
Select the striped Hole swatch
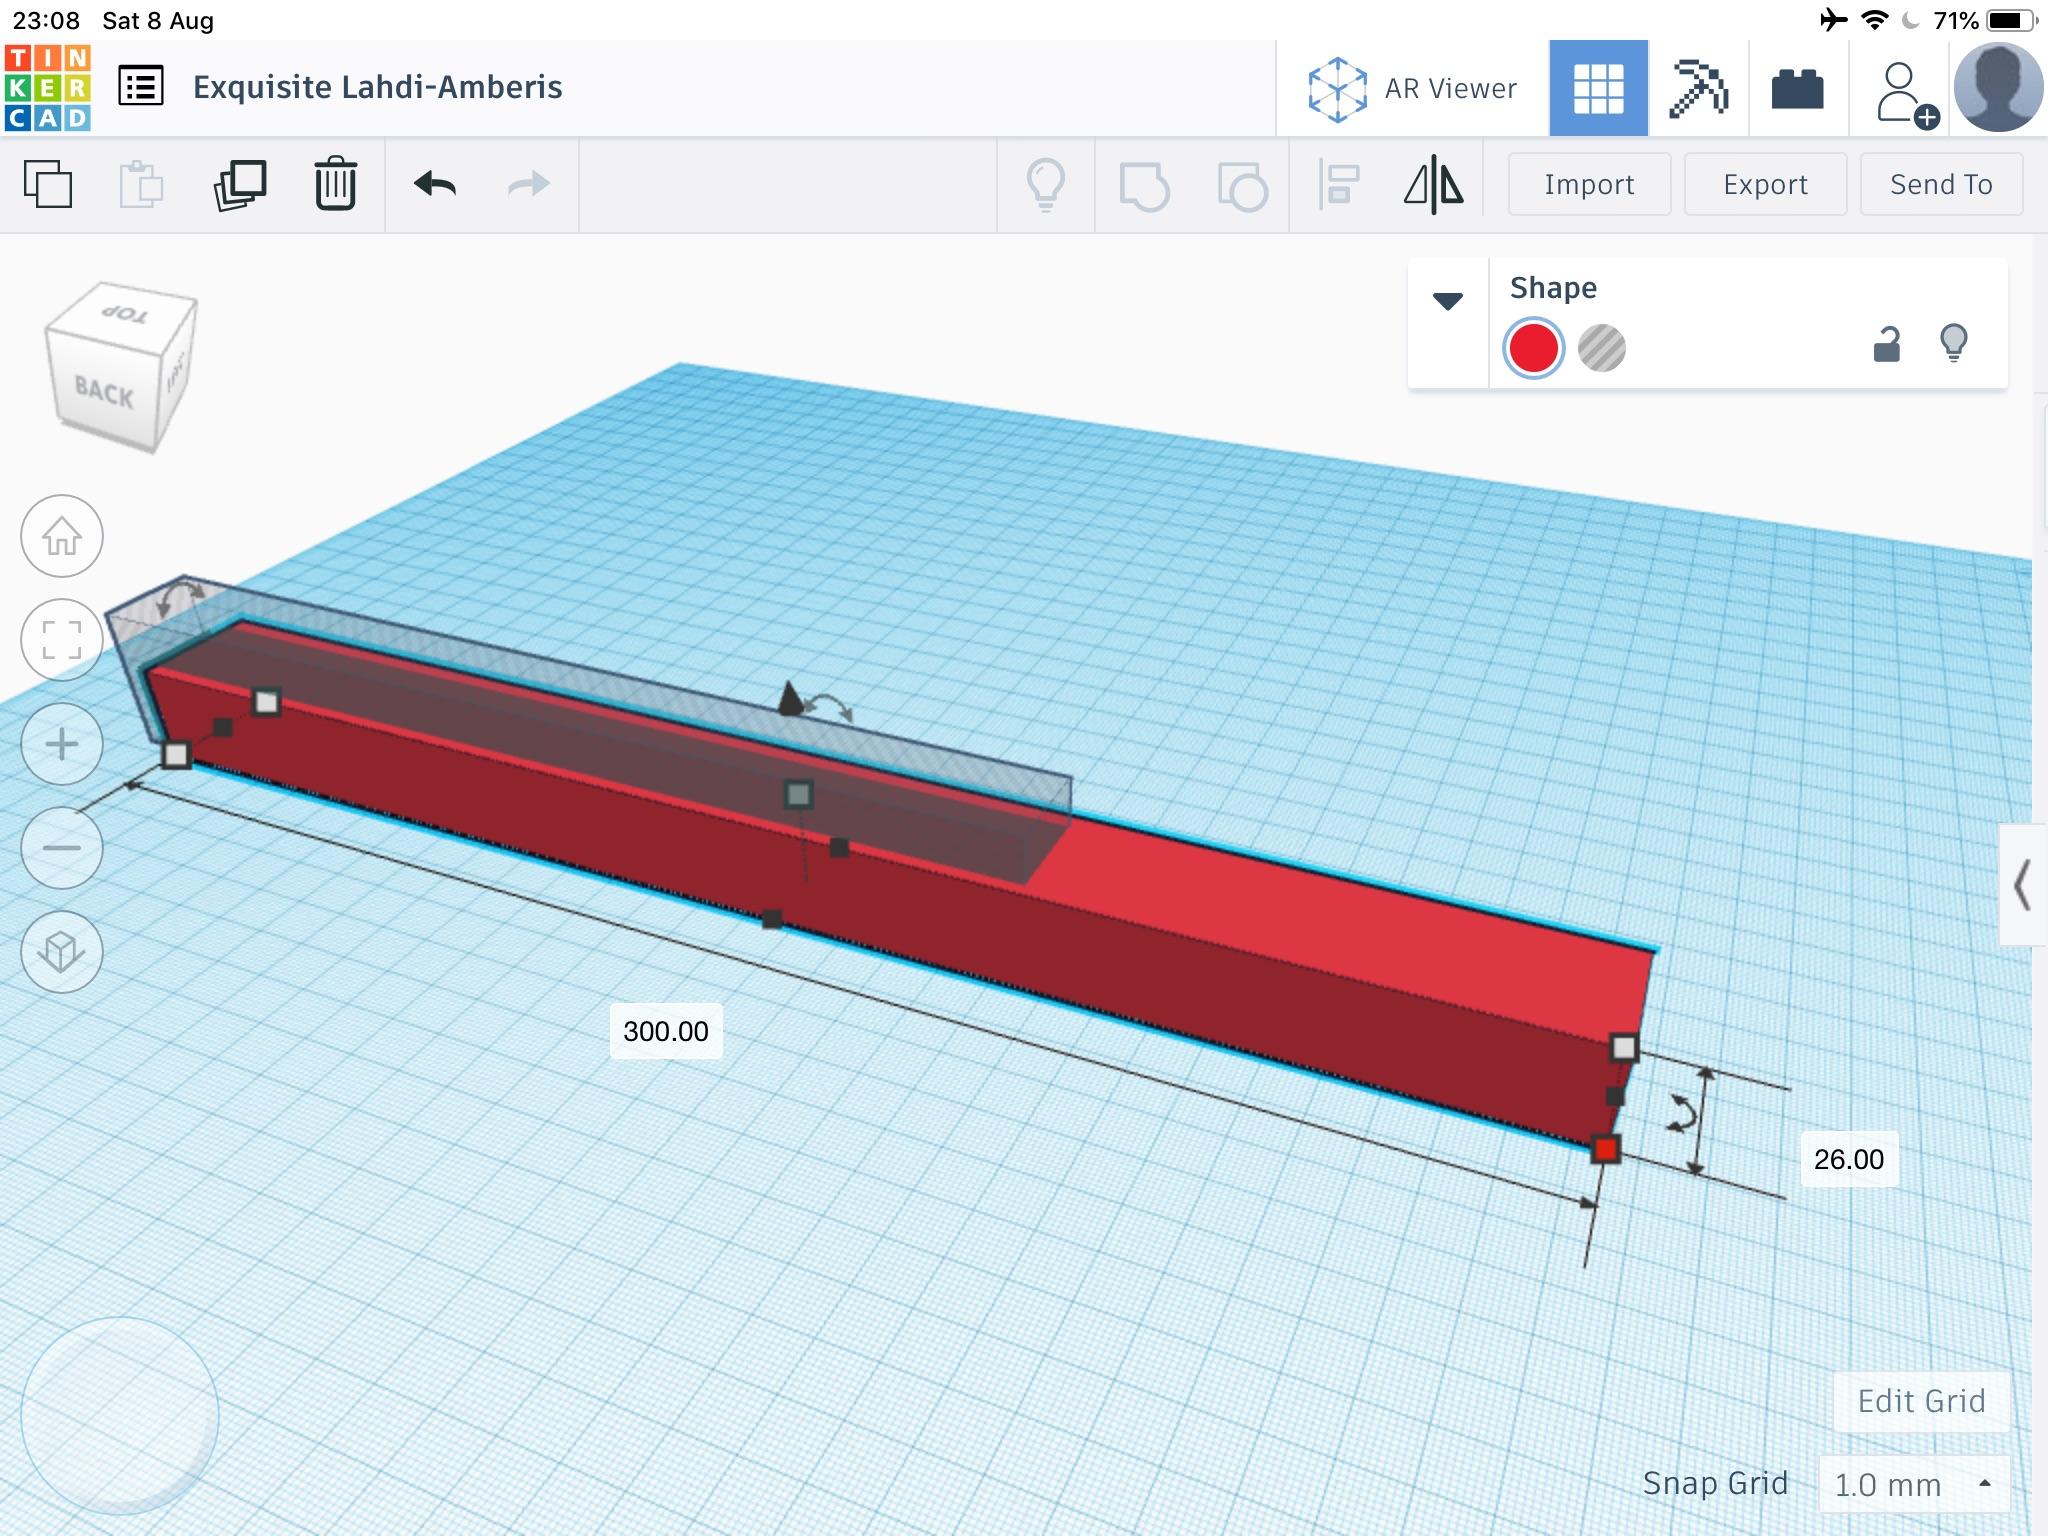[1601, 348]
